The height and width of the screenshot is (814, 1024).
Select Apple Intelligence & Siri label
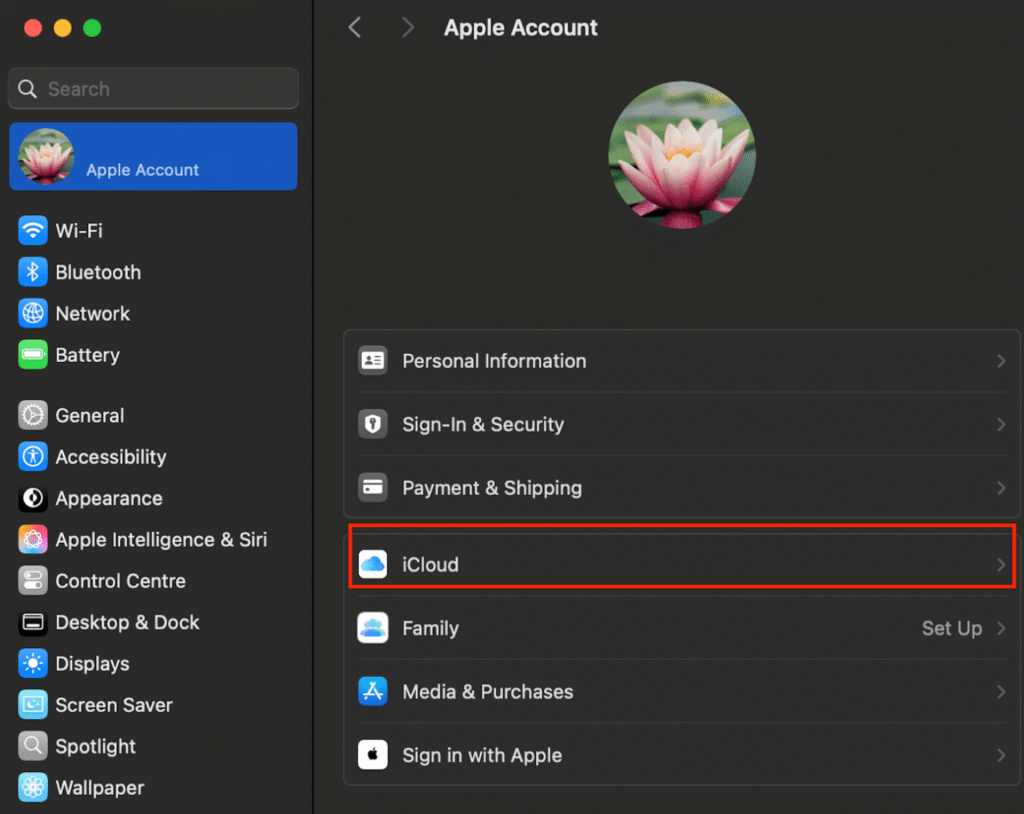coord(161,540)
